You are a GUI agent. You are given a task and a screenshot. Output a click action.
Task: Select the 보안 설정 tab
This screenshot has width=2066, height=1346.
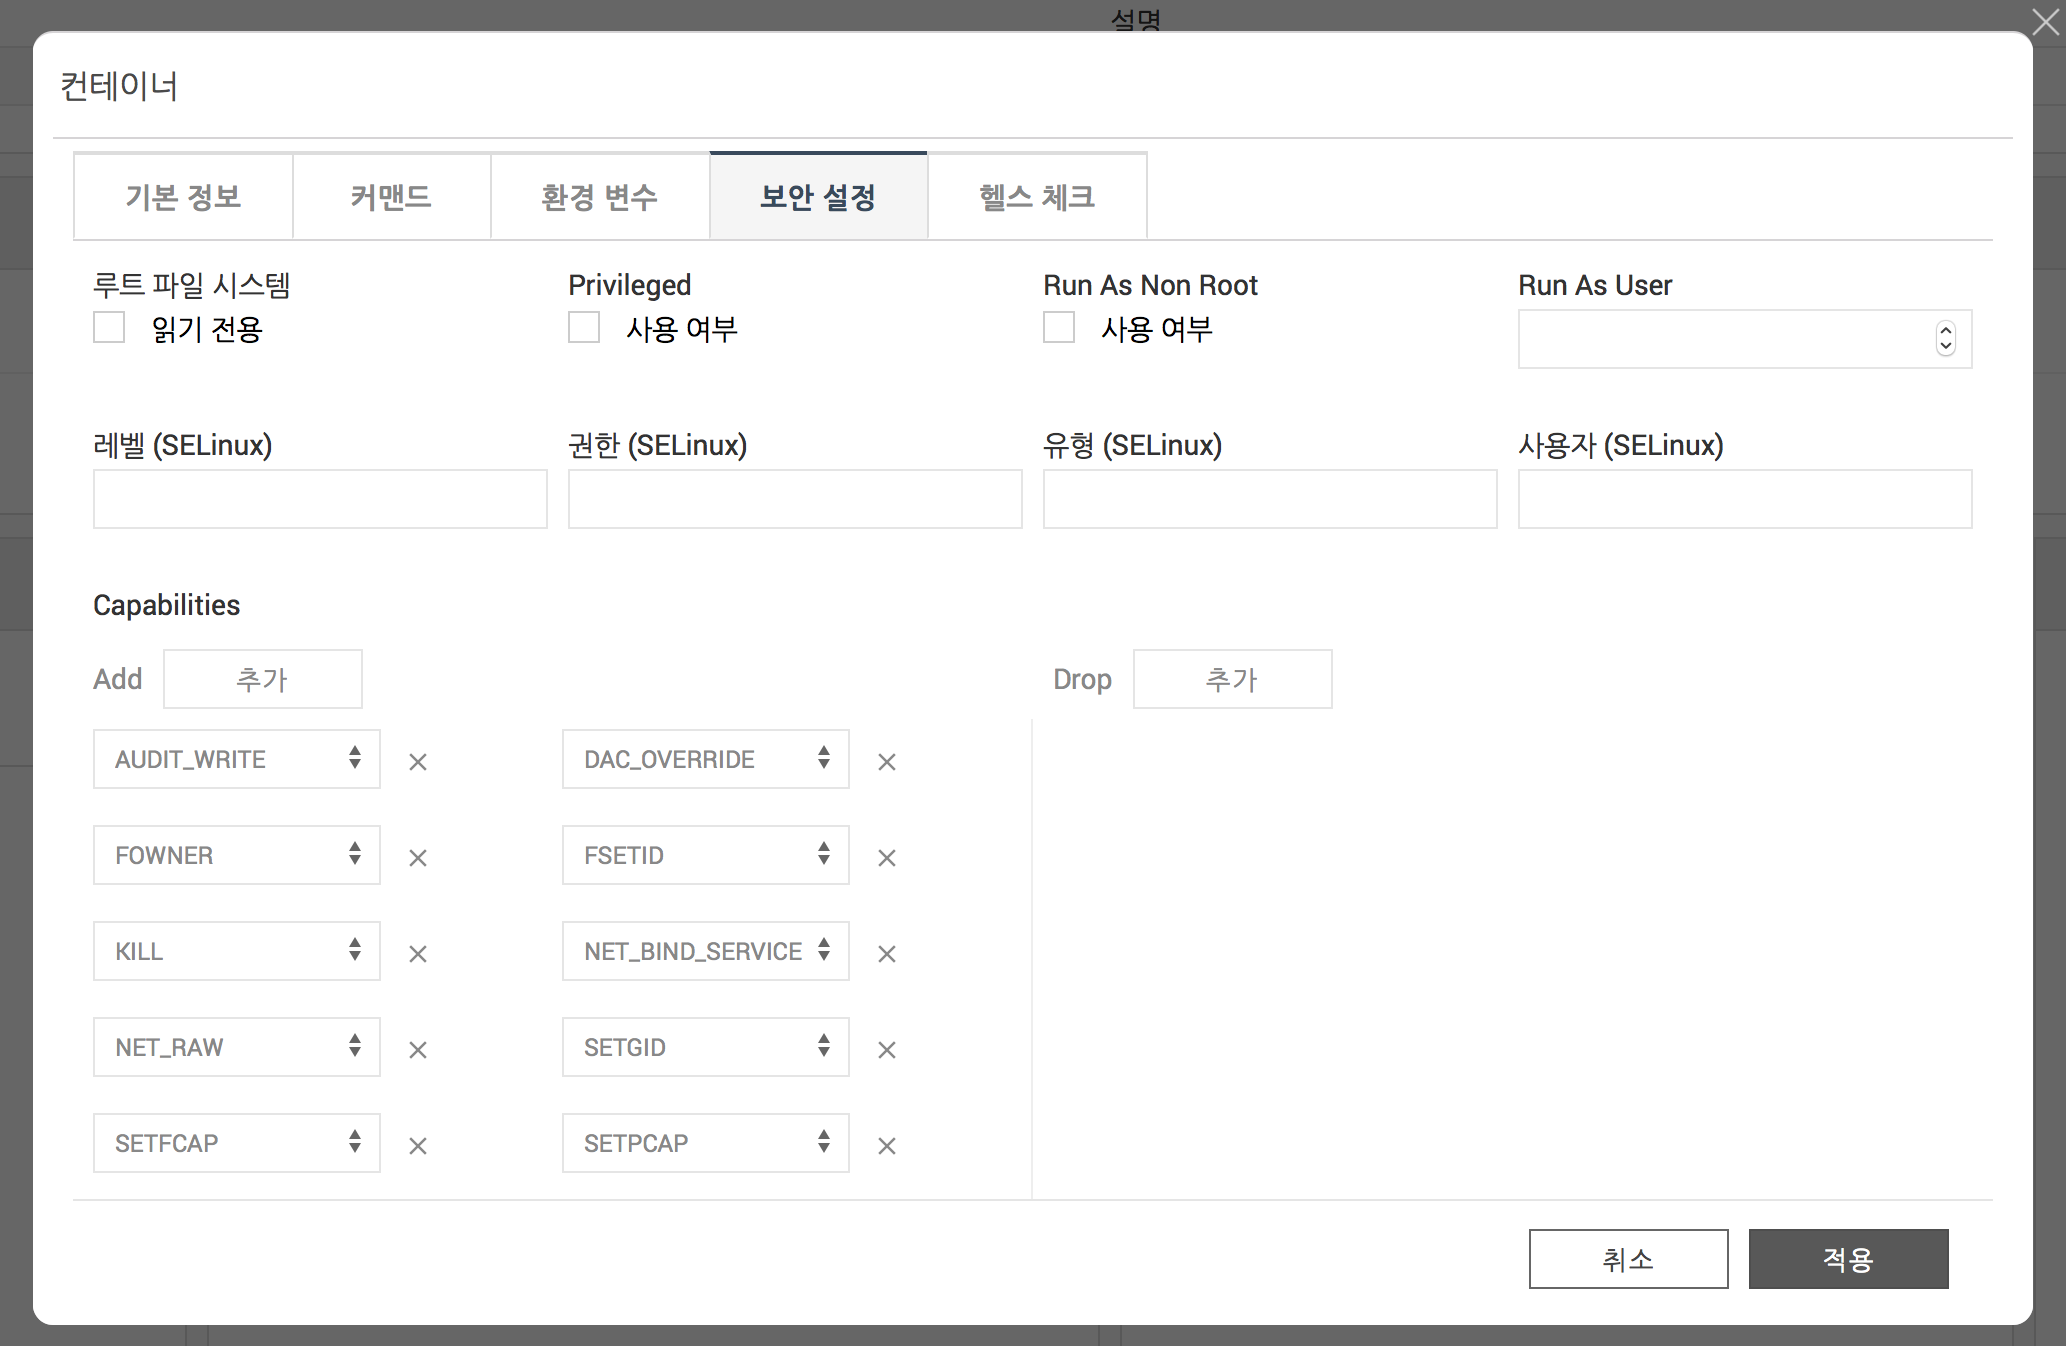click(818, 197)
